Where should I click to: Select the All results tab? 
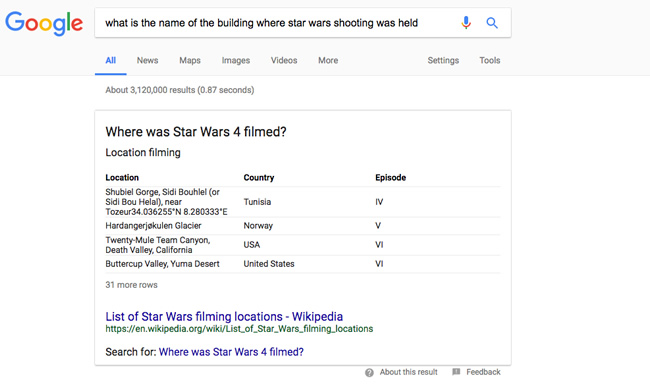tap(111, 60)
